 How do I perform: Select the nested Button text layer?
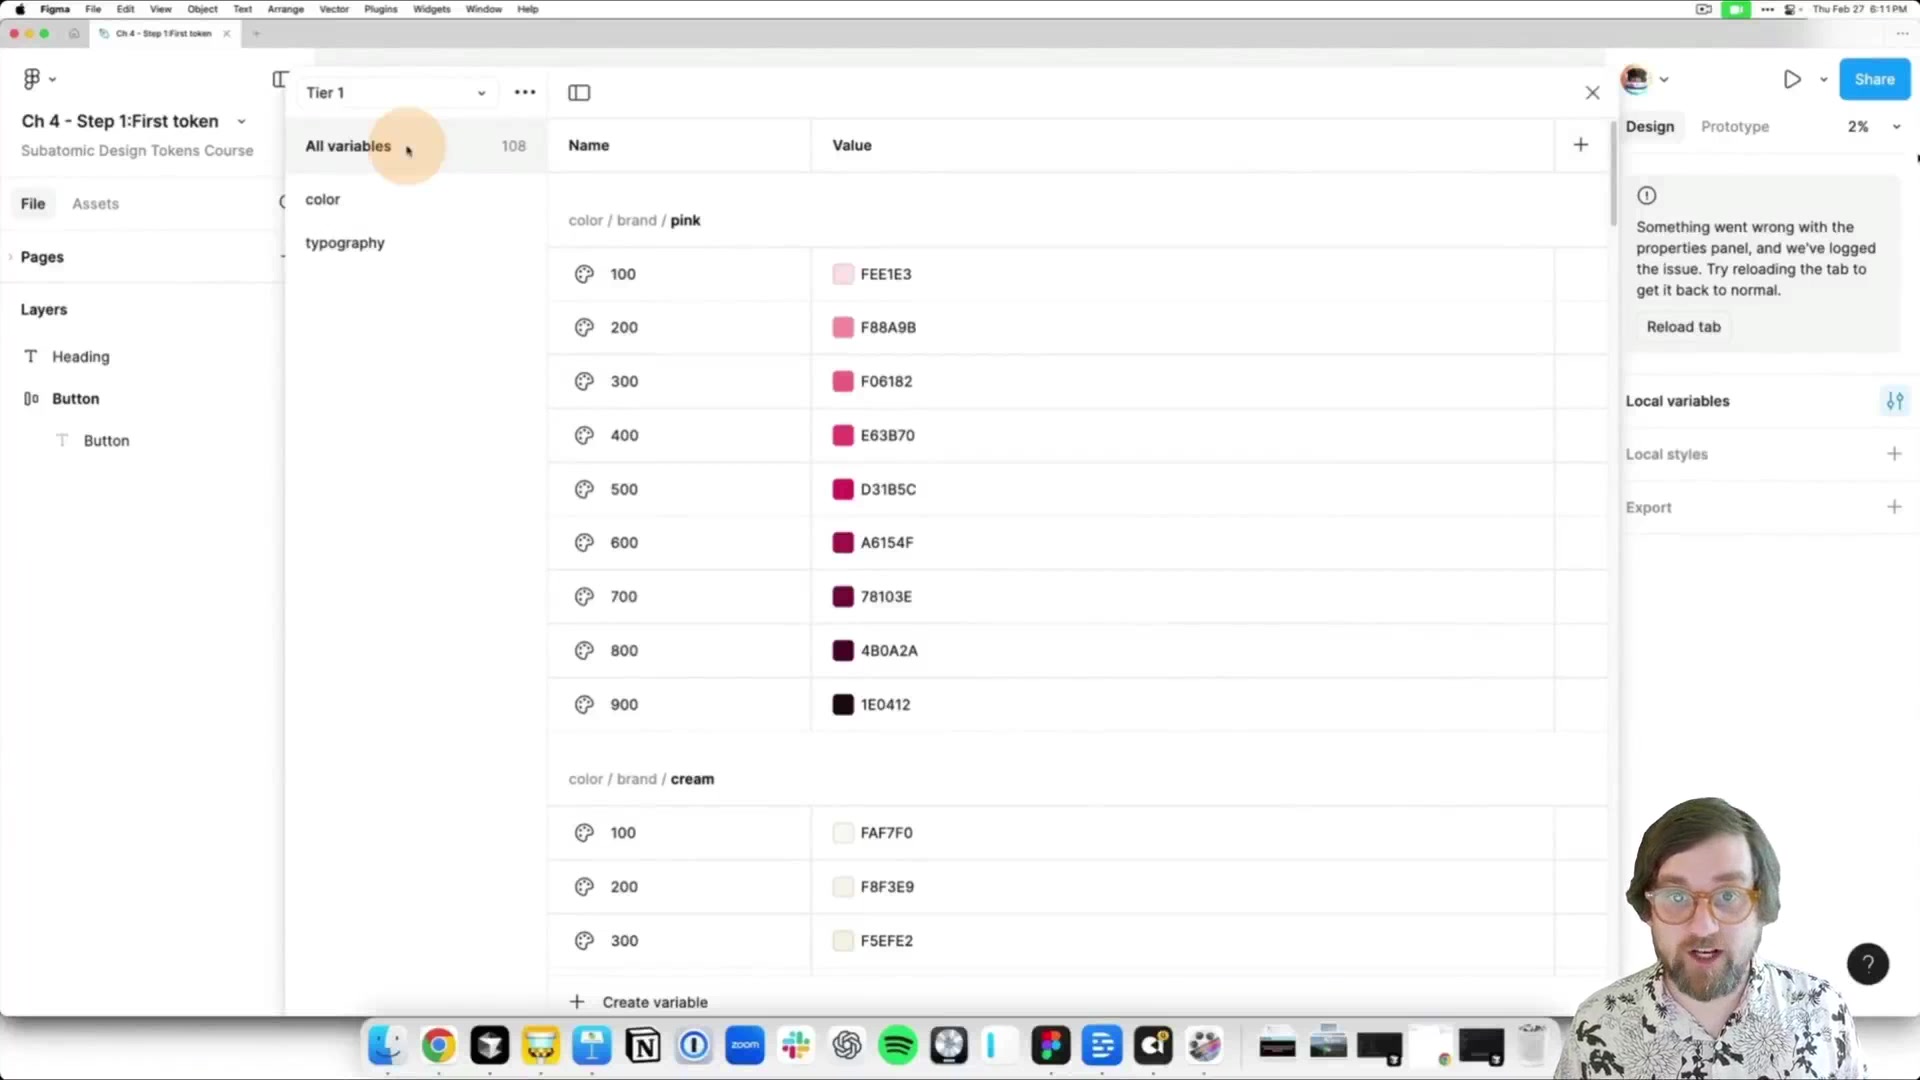pos(106,441)
